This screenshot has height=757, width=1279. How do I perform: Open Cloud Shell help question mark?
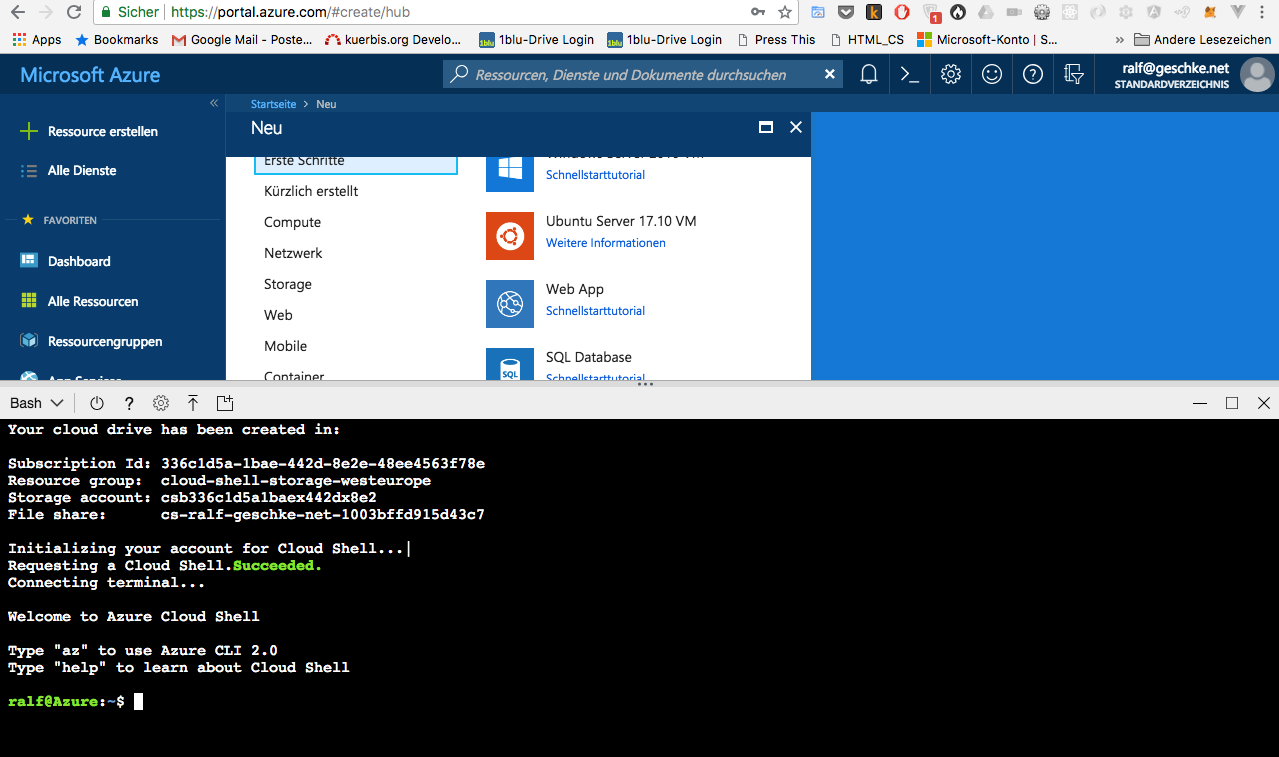tap(129, 403)
